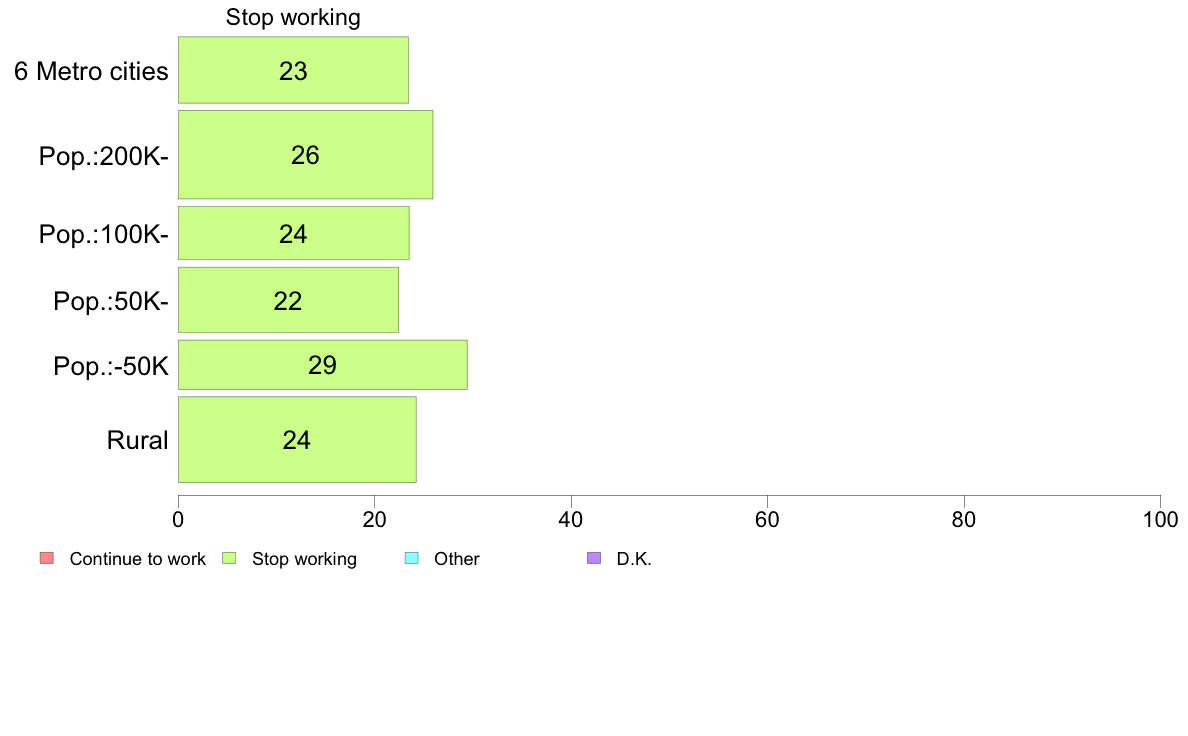Click the Other legend label
1188x736 pixels.
(x=457, y=559)
